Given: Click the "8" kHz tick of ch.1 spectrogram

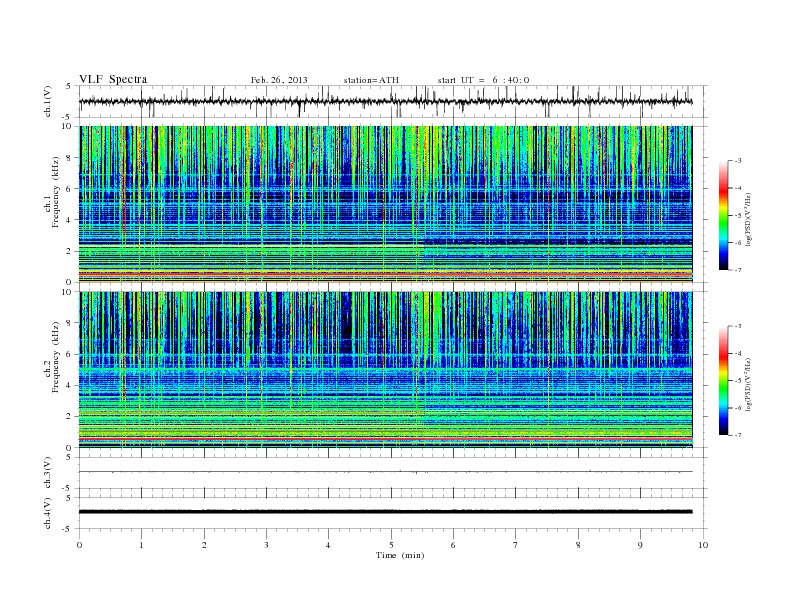Looking at the screenshot, I should (x=70, y=158).
